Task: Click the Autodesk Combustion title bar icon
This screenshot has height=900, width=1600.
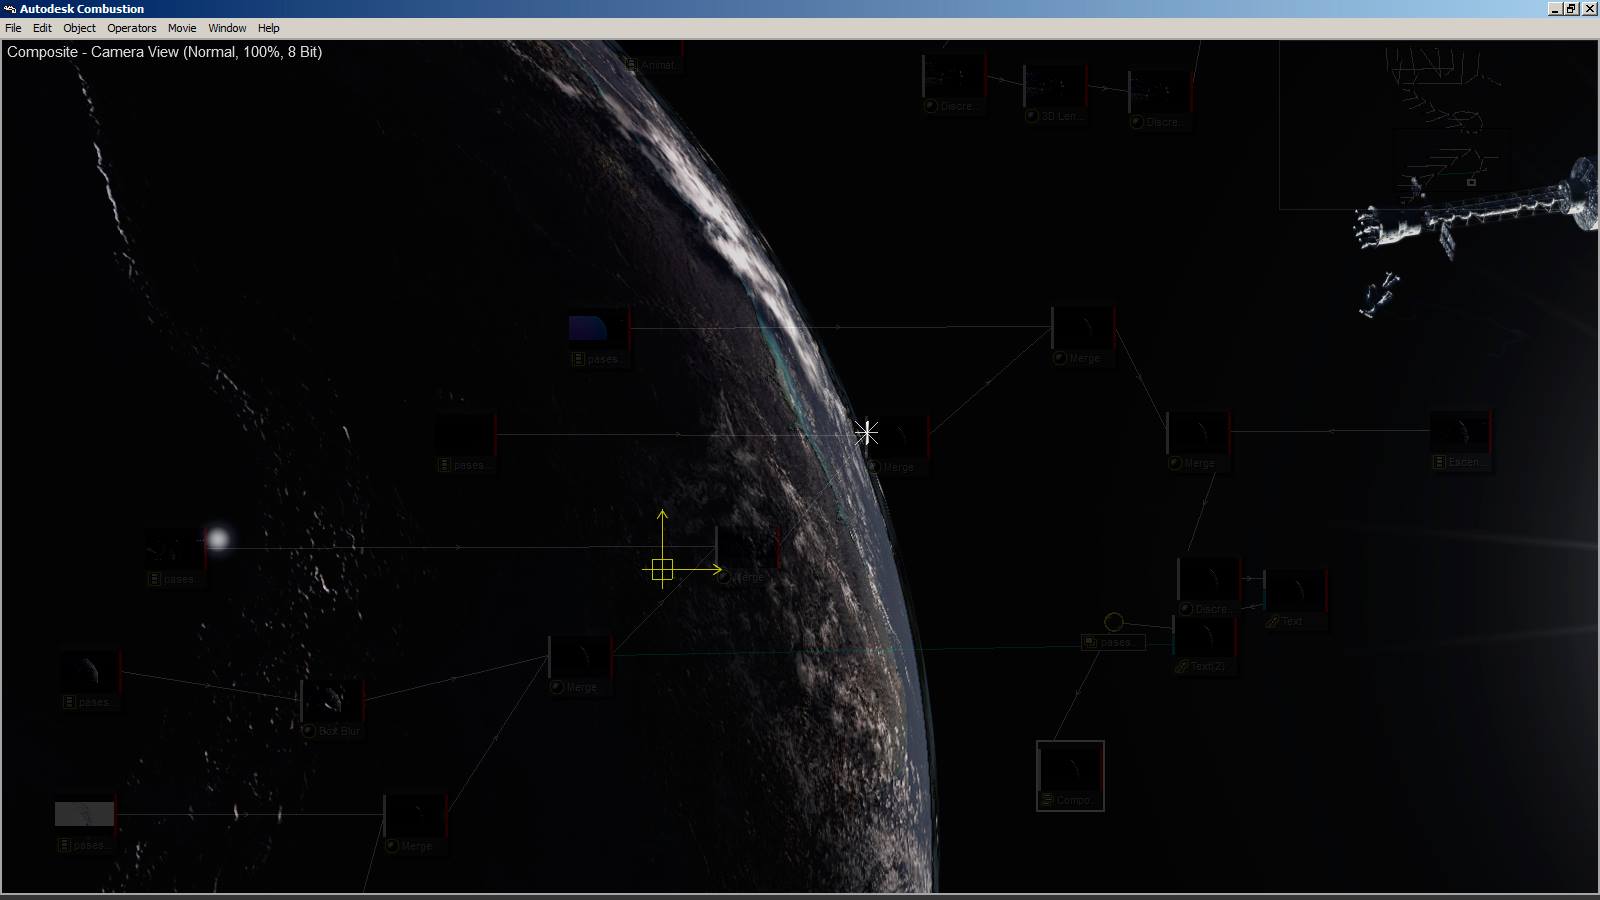Action: click(x=10, y=9)
